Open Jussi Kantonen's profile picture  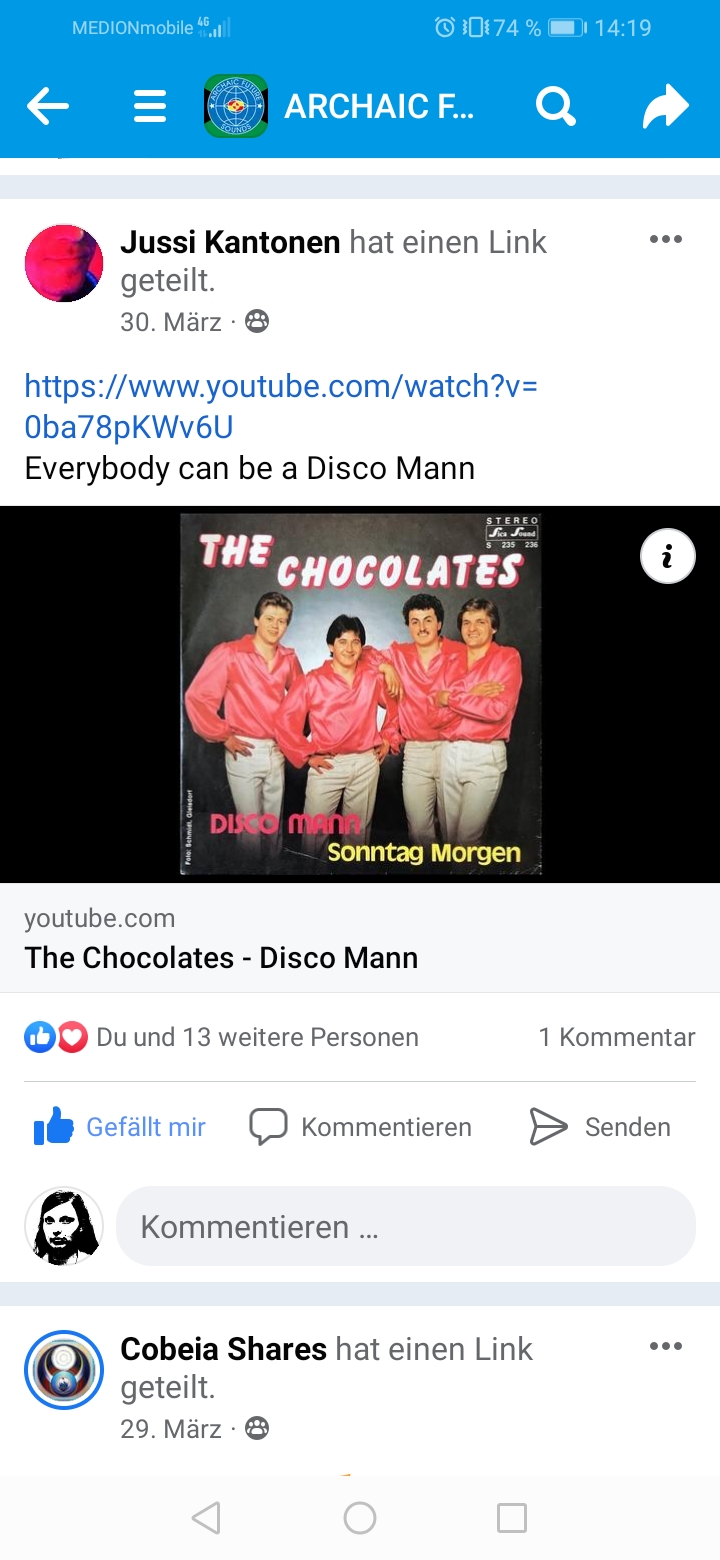[64, 263]
